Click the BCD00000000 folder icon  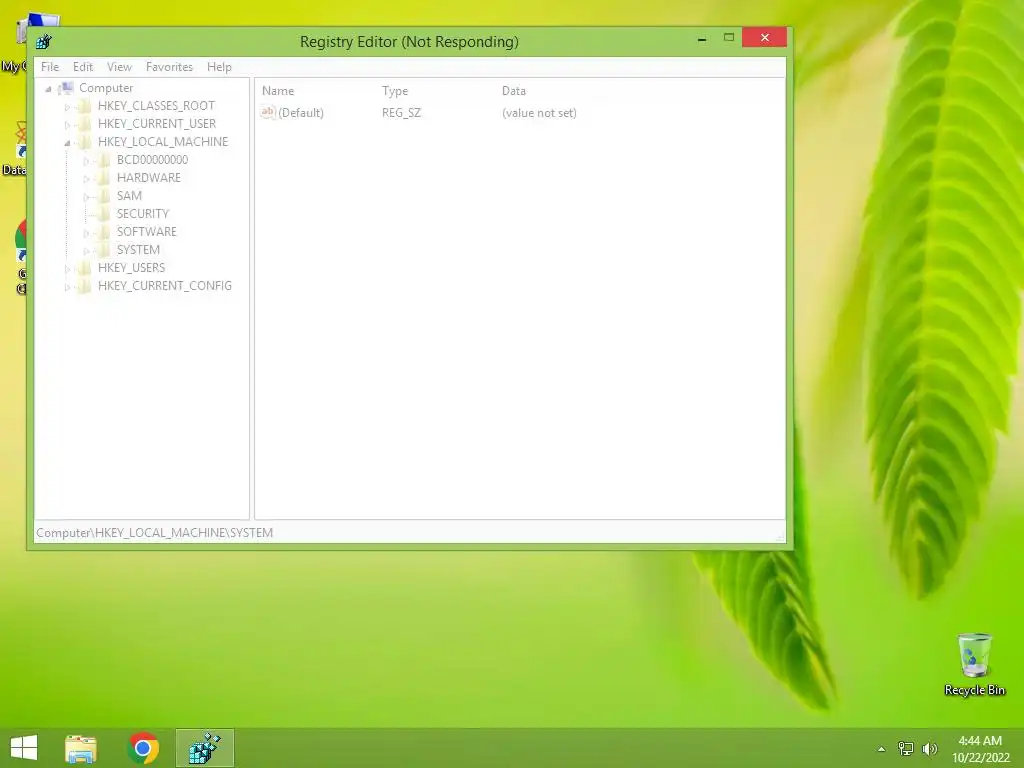click(103, 160)
